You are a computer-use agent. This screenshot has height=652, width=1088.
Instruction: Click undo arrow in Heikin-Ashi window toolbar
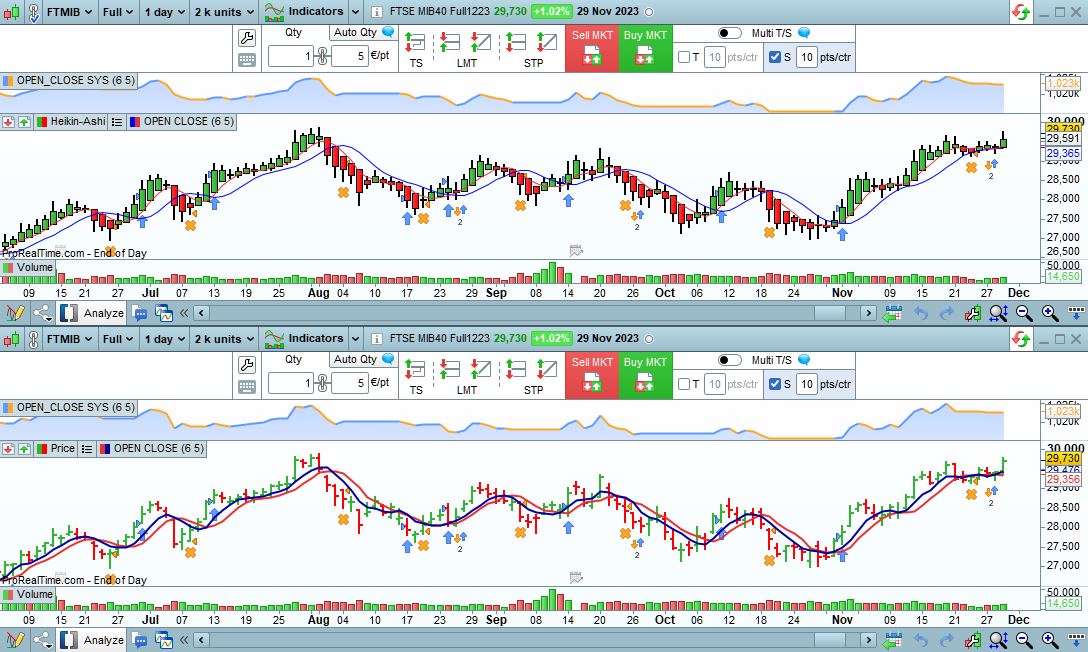921,314
